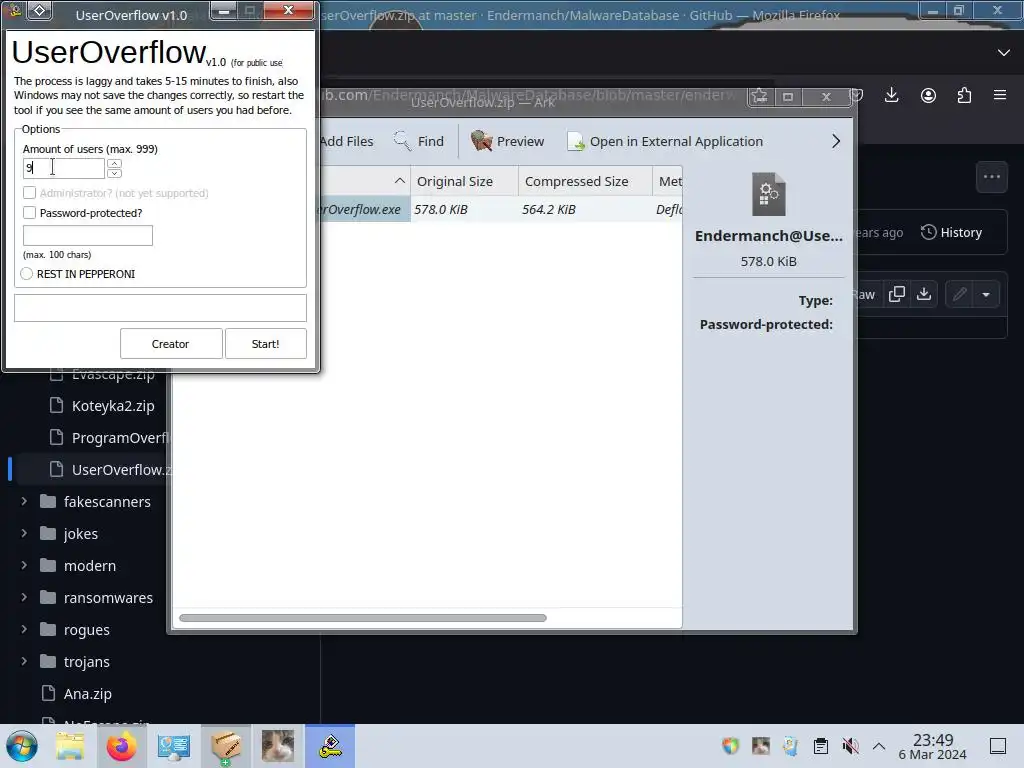Click Preview in Ark toolbar

[x=507, y=141]
